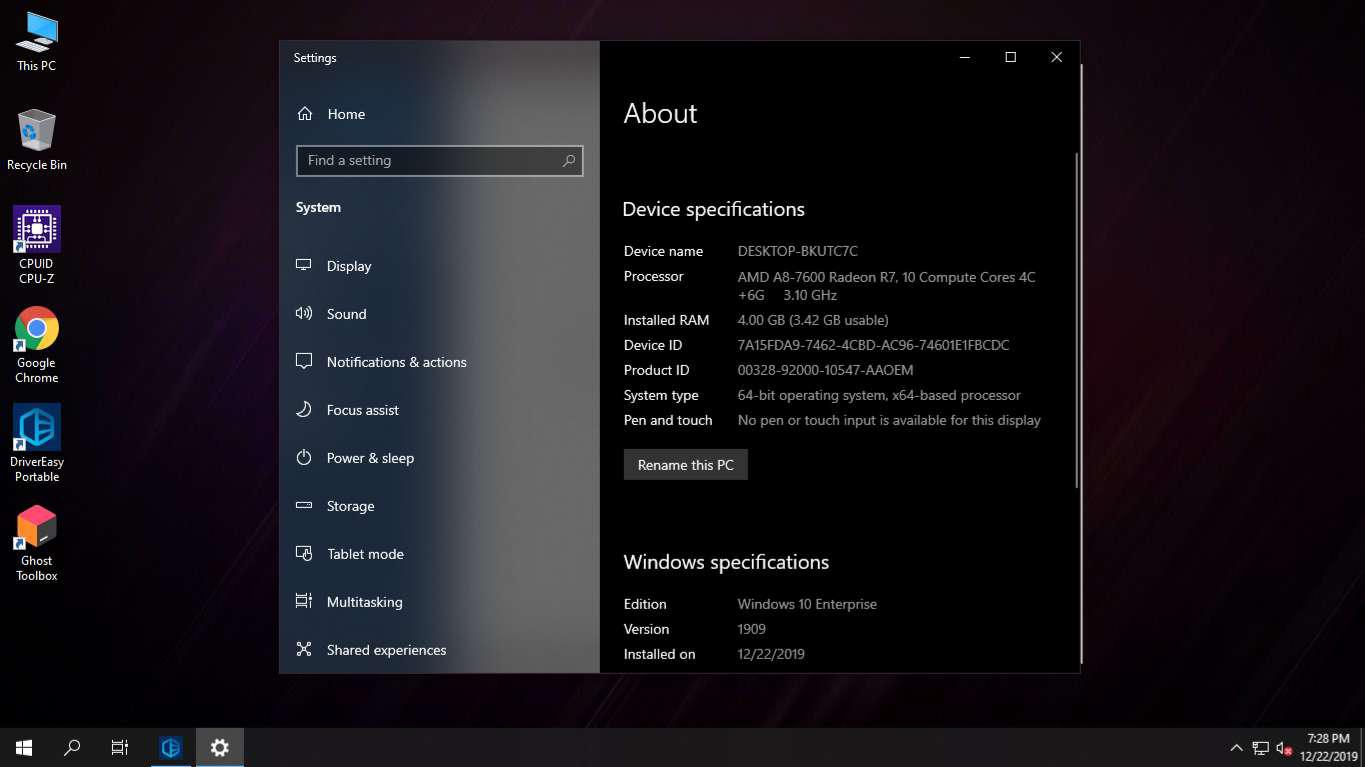Select the Storage settings page
This screenshot has width=1365, height=767.
click(x=350, y=506)
